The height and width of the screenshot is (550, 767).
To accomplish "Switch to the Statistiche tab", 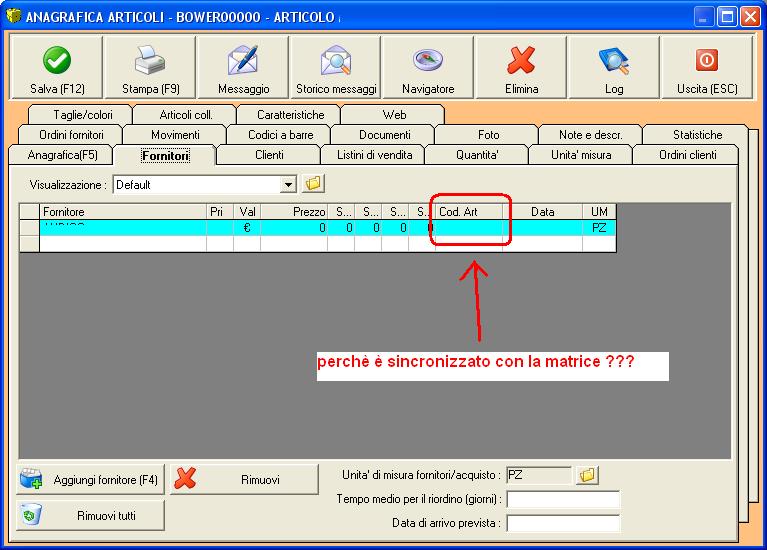I will click(697, 135).
